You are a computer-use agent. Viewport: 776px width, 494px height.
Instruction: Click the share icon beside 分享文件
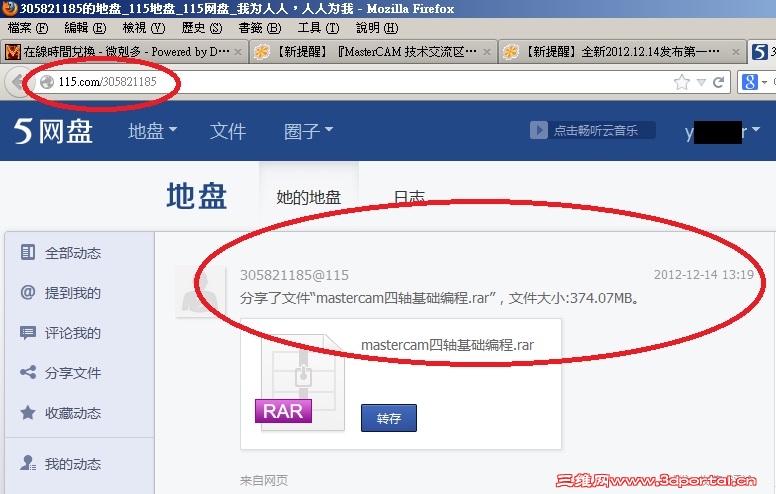coord(28,372)
